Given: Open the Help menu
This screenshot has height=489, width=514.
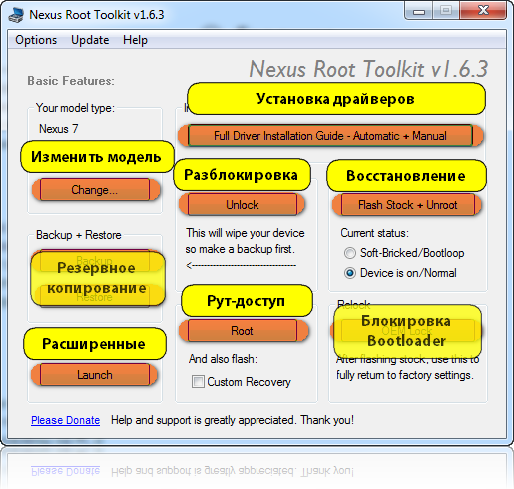Looking at the screenshot, I should (x=135, y=40).
